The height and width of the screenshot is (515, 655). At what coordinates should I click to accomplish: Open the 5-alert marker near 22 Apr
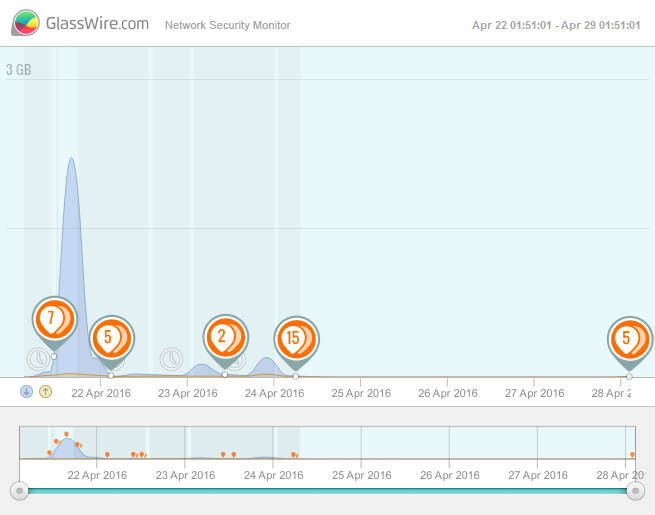(110, 338)
